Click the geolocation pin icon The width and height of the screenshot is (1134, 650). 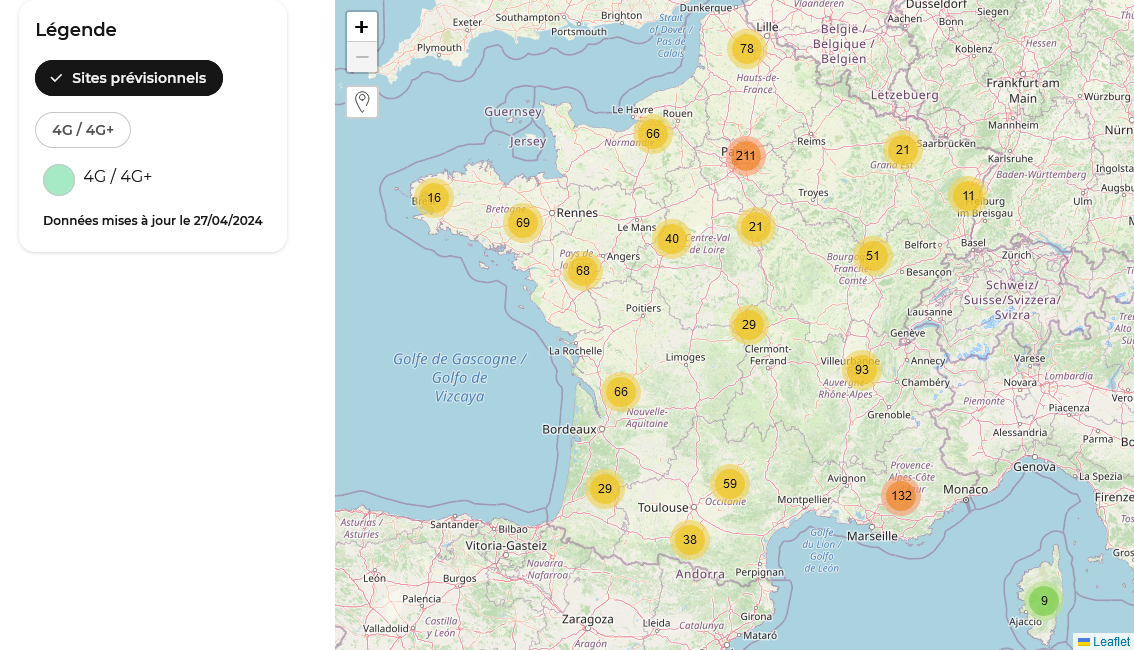click(x=362, y=101)
